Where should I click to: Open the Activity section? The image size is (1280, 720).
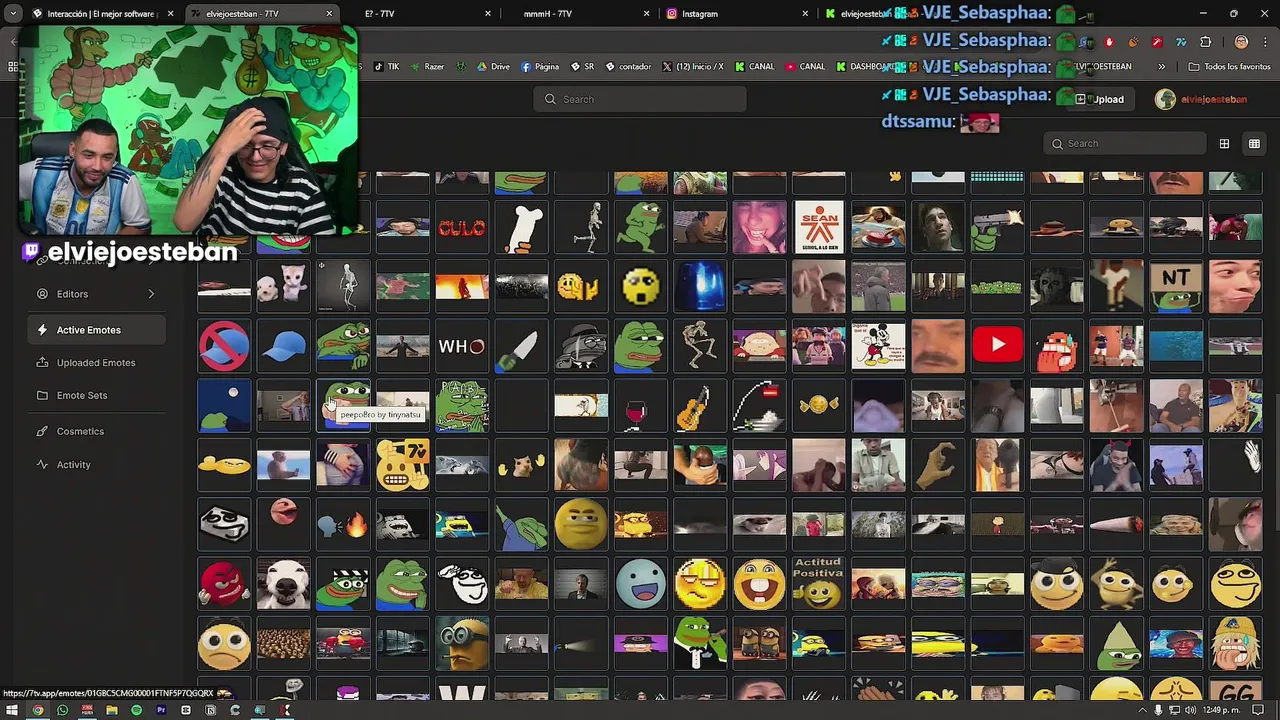coord(96,464)
